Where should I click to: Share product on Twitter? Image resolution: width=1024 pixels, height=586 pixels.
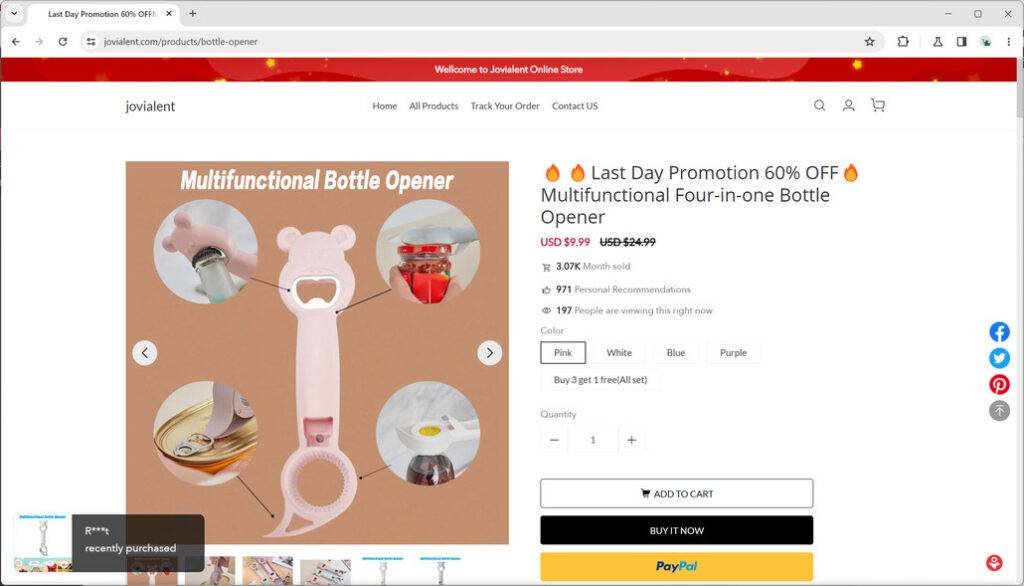[x=999, y=358]
